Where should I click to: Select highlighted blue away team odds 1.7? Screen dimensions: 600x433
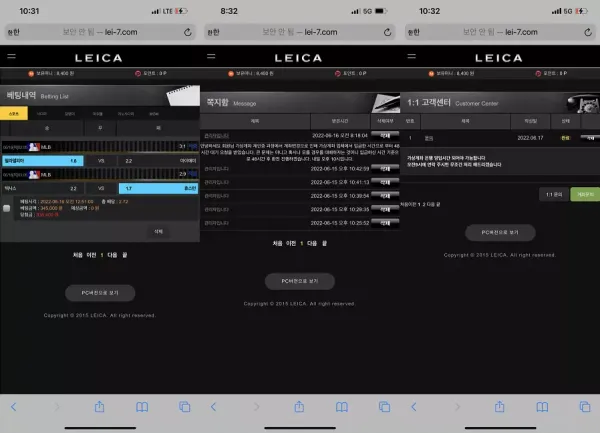click(x=158, y=188)
